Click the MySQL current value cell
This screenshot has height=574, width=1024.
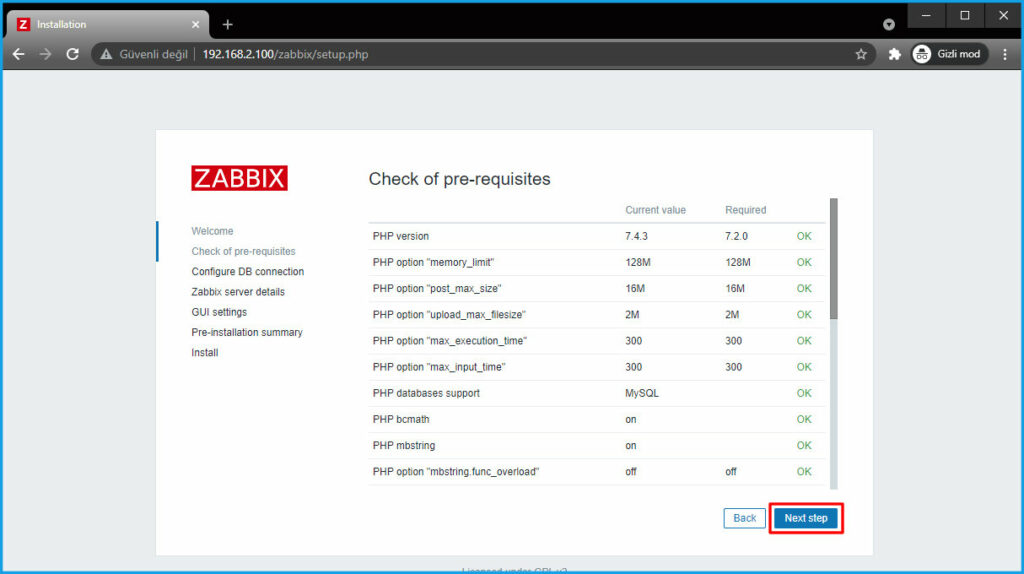(x=641, y=393)
